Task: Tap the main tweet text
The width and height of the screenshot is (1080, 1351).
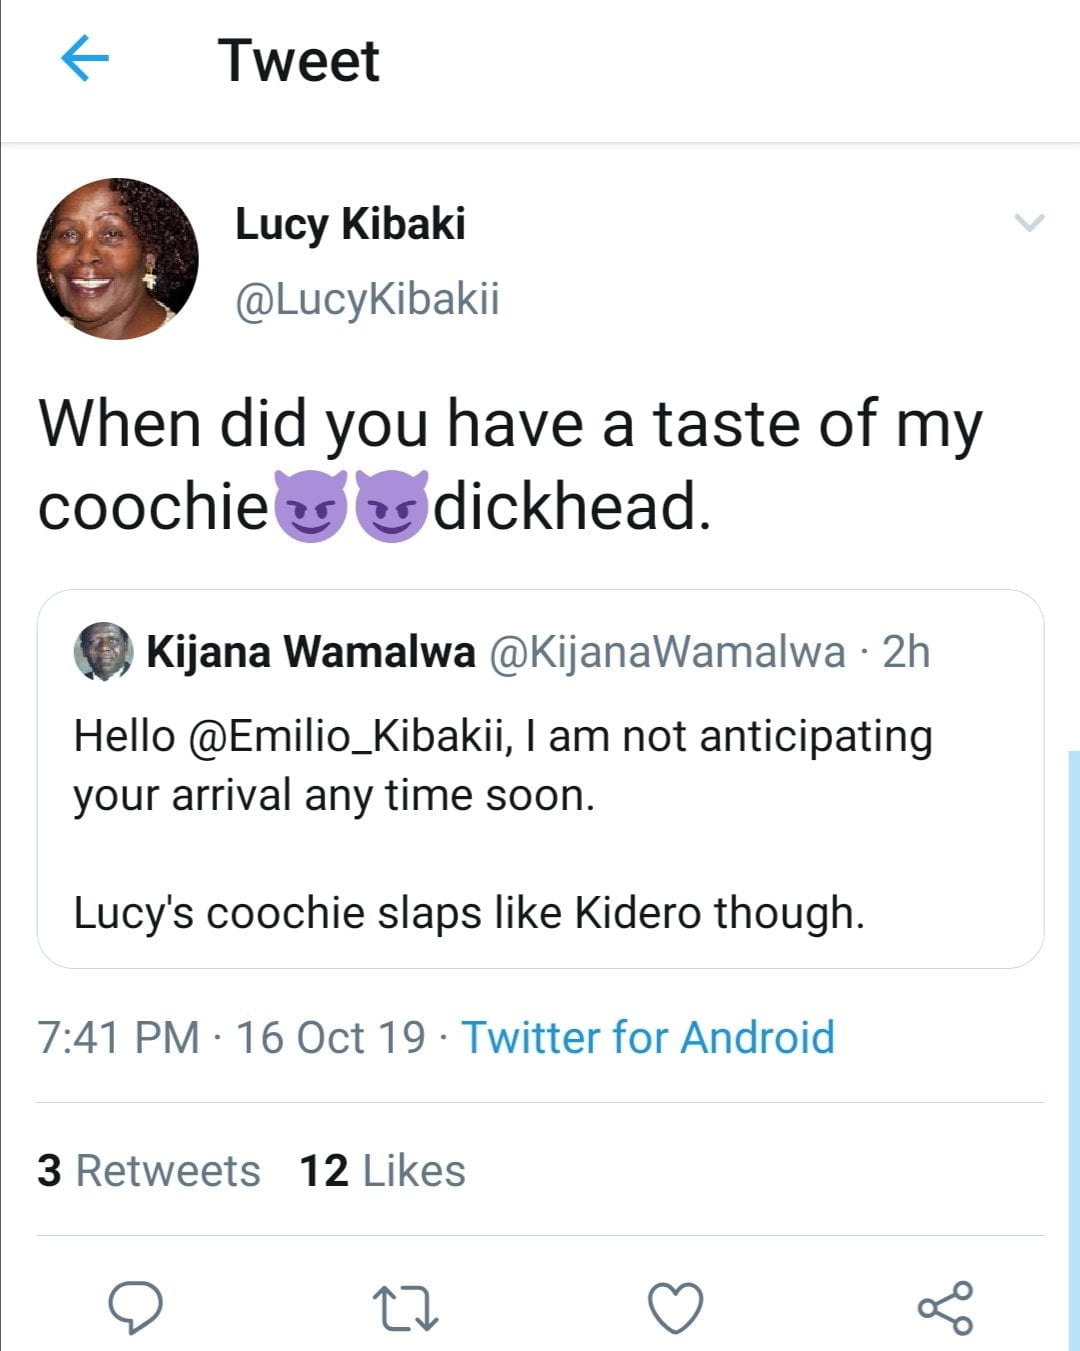Action: tap(510, 465)
